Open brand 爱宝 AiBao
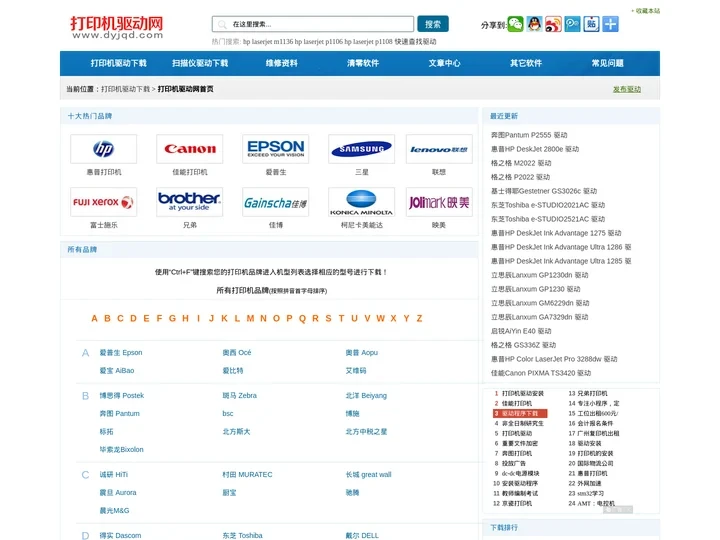The height and width of the screenshot is (540, 720). 117,371
